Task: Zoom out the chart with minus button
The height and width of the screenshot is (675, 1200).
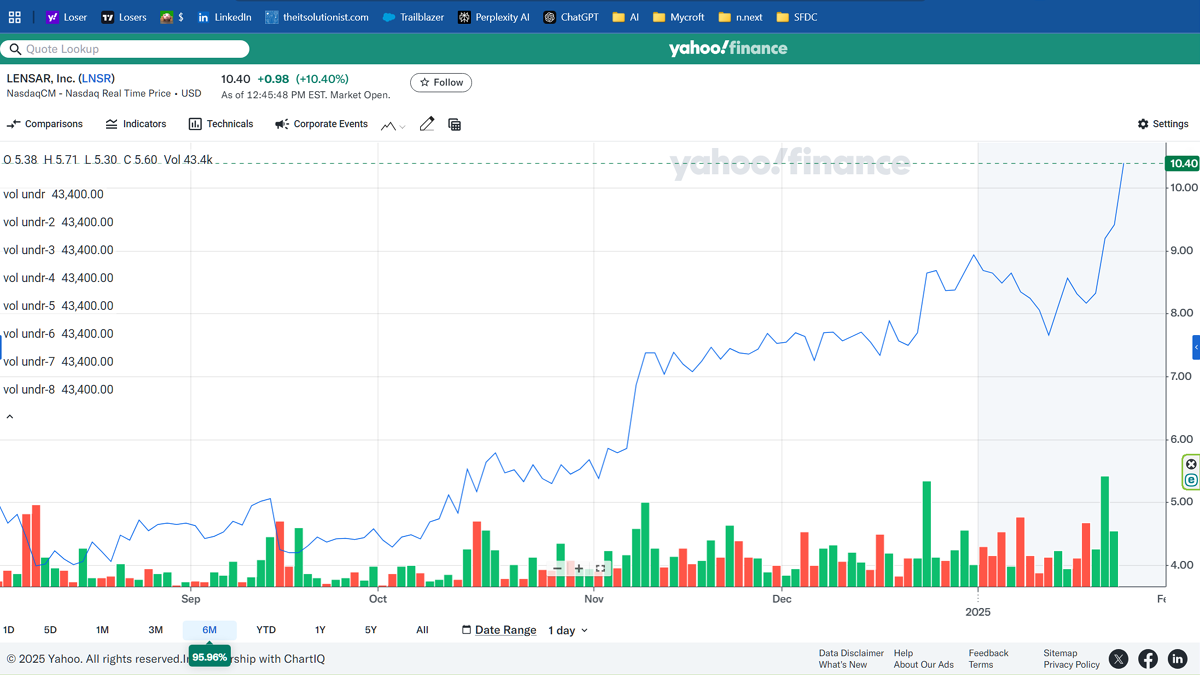Action: click(x=557, y=569)
